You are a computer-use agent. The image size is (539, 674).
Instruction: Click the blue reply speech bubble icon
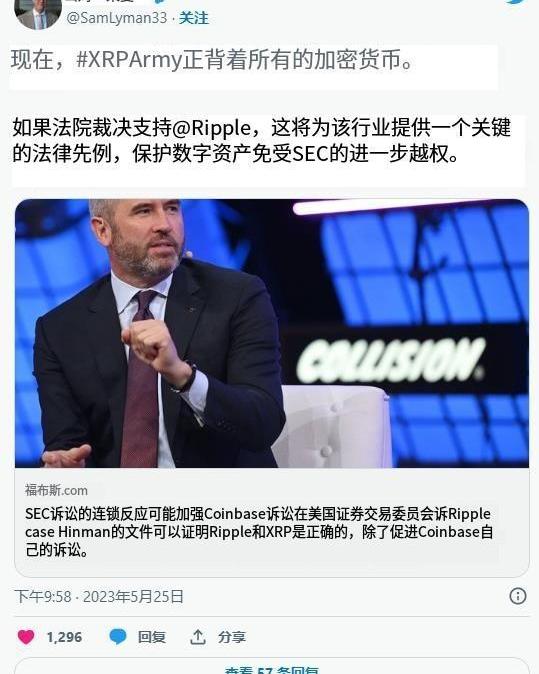(118, 637)
